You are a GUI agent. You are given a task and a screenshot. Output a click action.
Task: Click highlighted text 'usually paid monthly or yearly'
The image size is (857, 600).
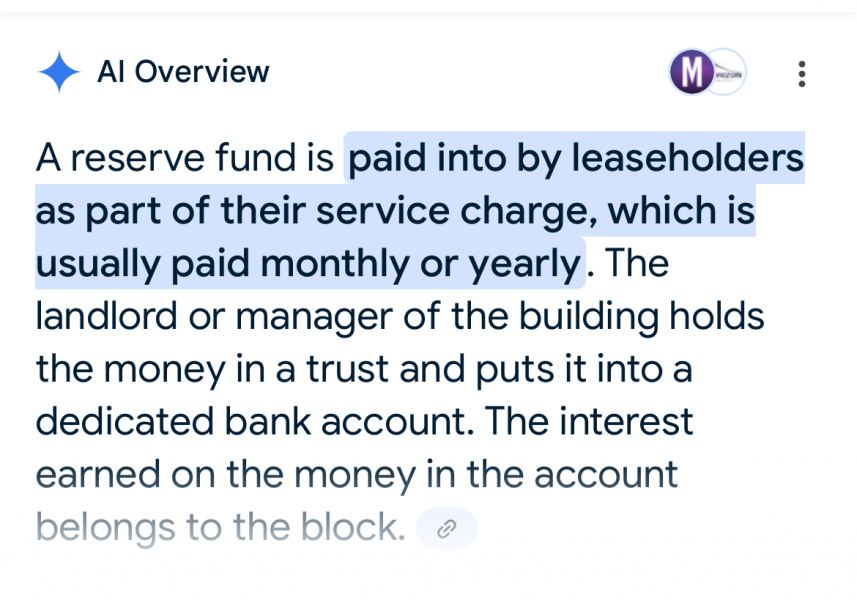(x=308, y=264)
